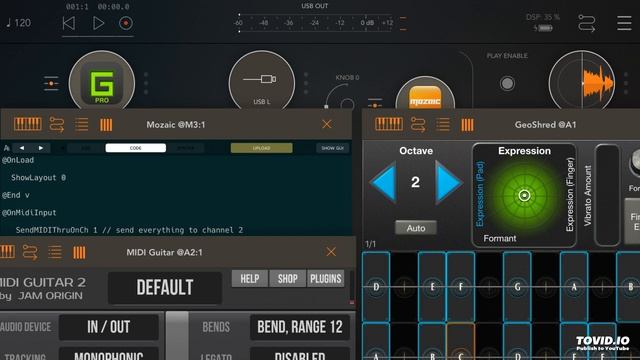Open node options dots beside MIDI Guitar node
The width and height of the screenshot is (640, 360).
[x=146, y=83]
